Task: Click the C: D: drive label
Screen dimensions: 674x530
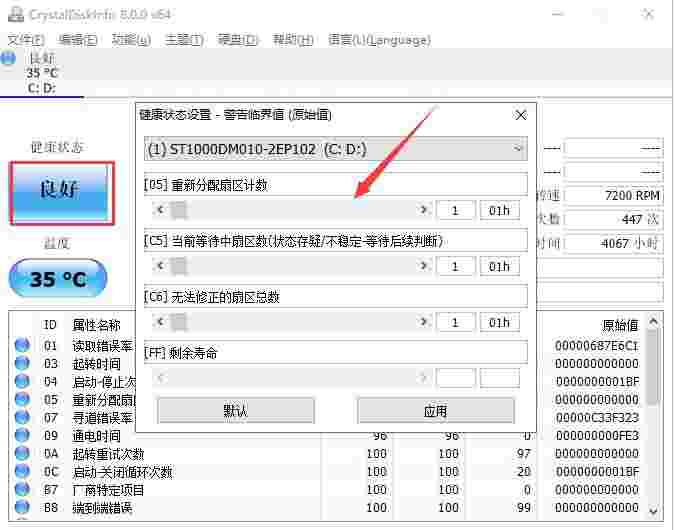Action: pyautogui.click(x=42, y=88)
